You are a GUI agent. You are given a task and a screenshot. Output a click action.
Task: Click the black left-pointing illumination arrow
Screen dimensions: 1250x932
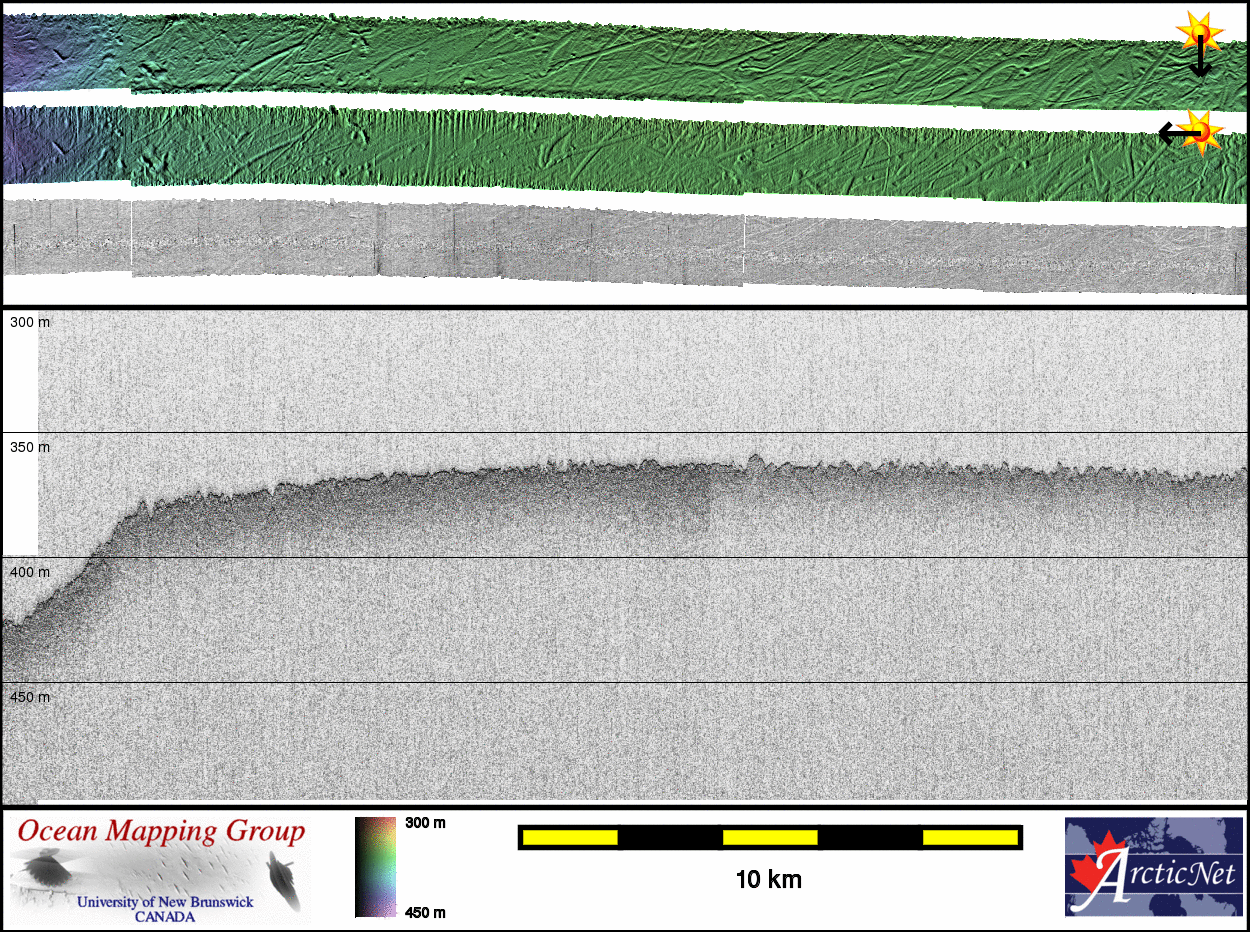[1175, 132]
